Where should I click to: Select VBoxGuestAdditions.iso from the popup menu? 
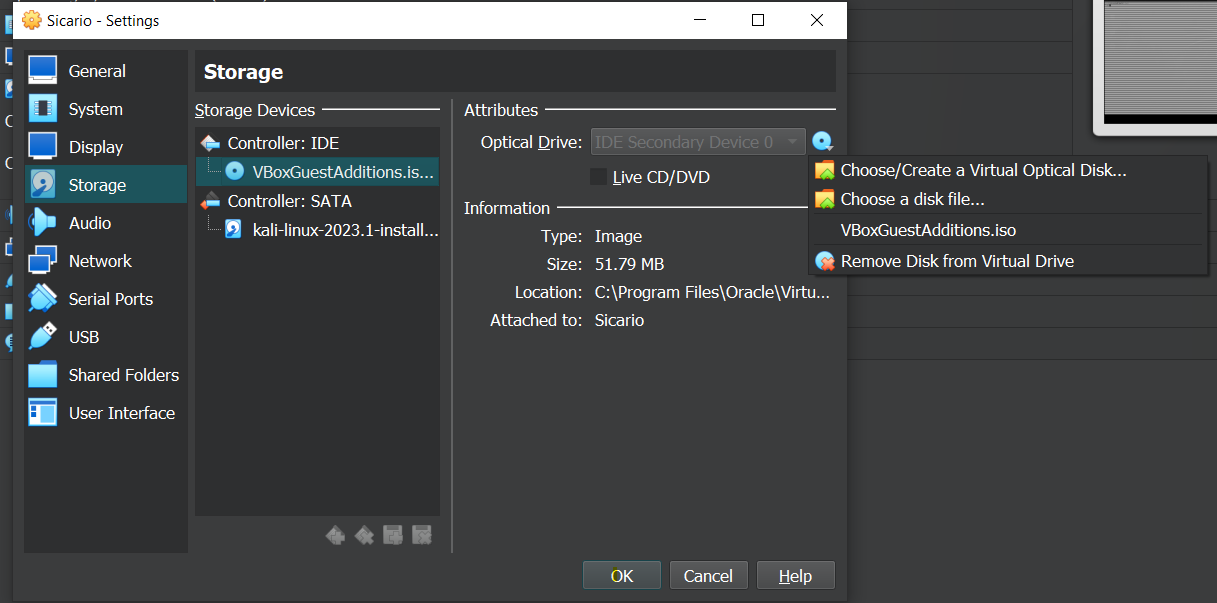pos(1007,230)
